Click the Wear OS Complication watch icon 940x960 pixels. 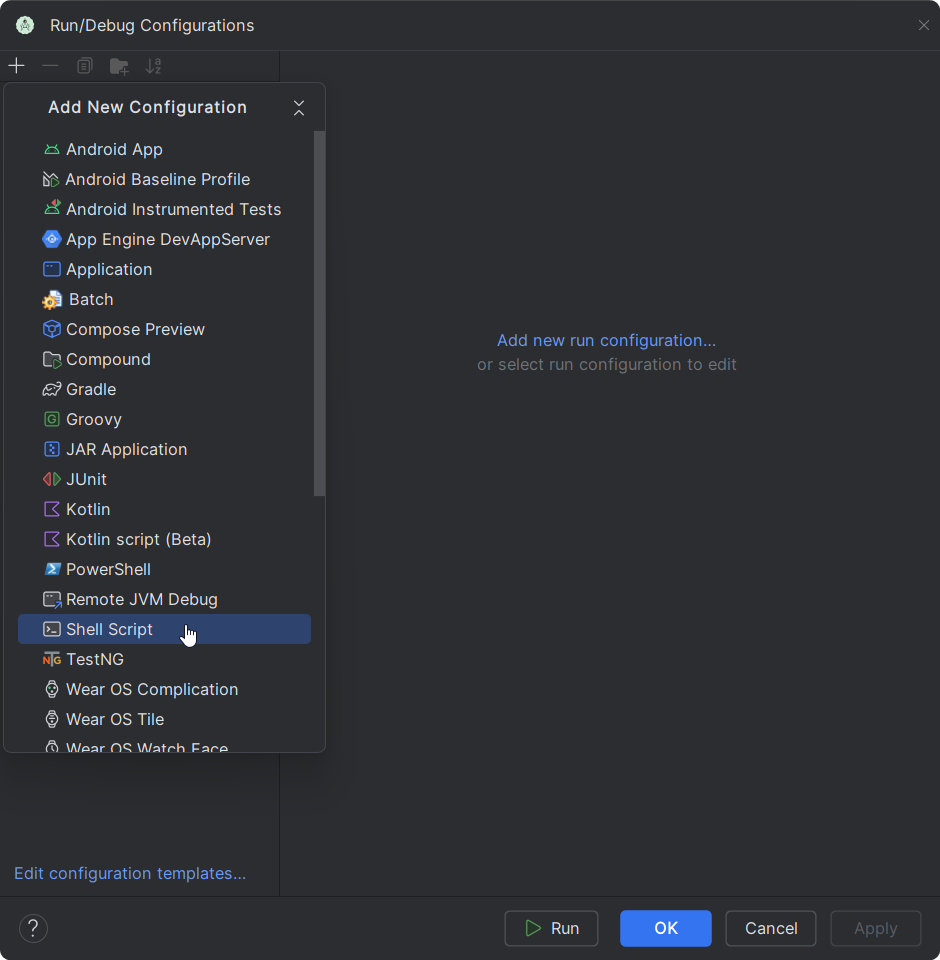click(52, 689)
